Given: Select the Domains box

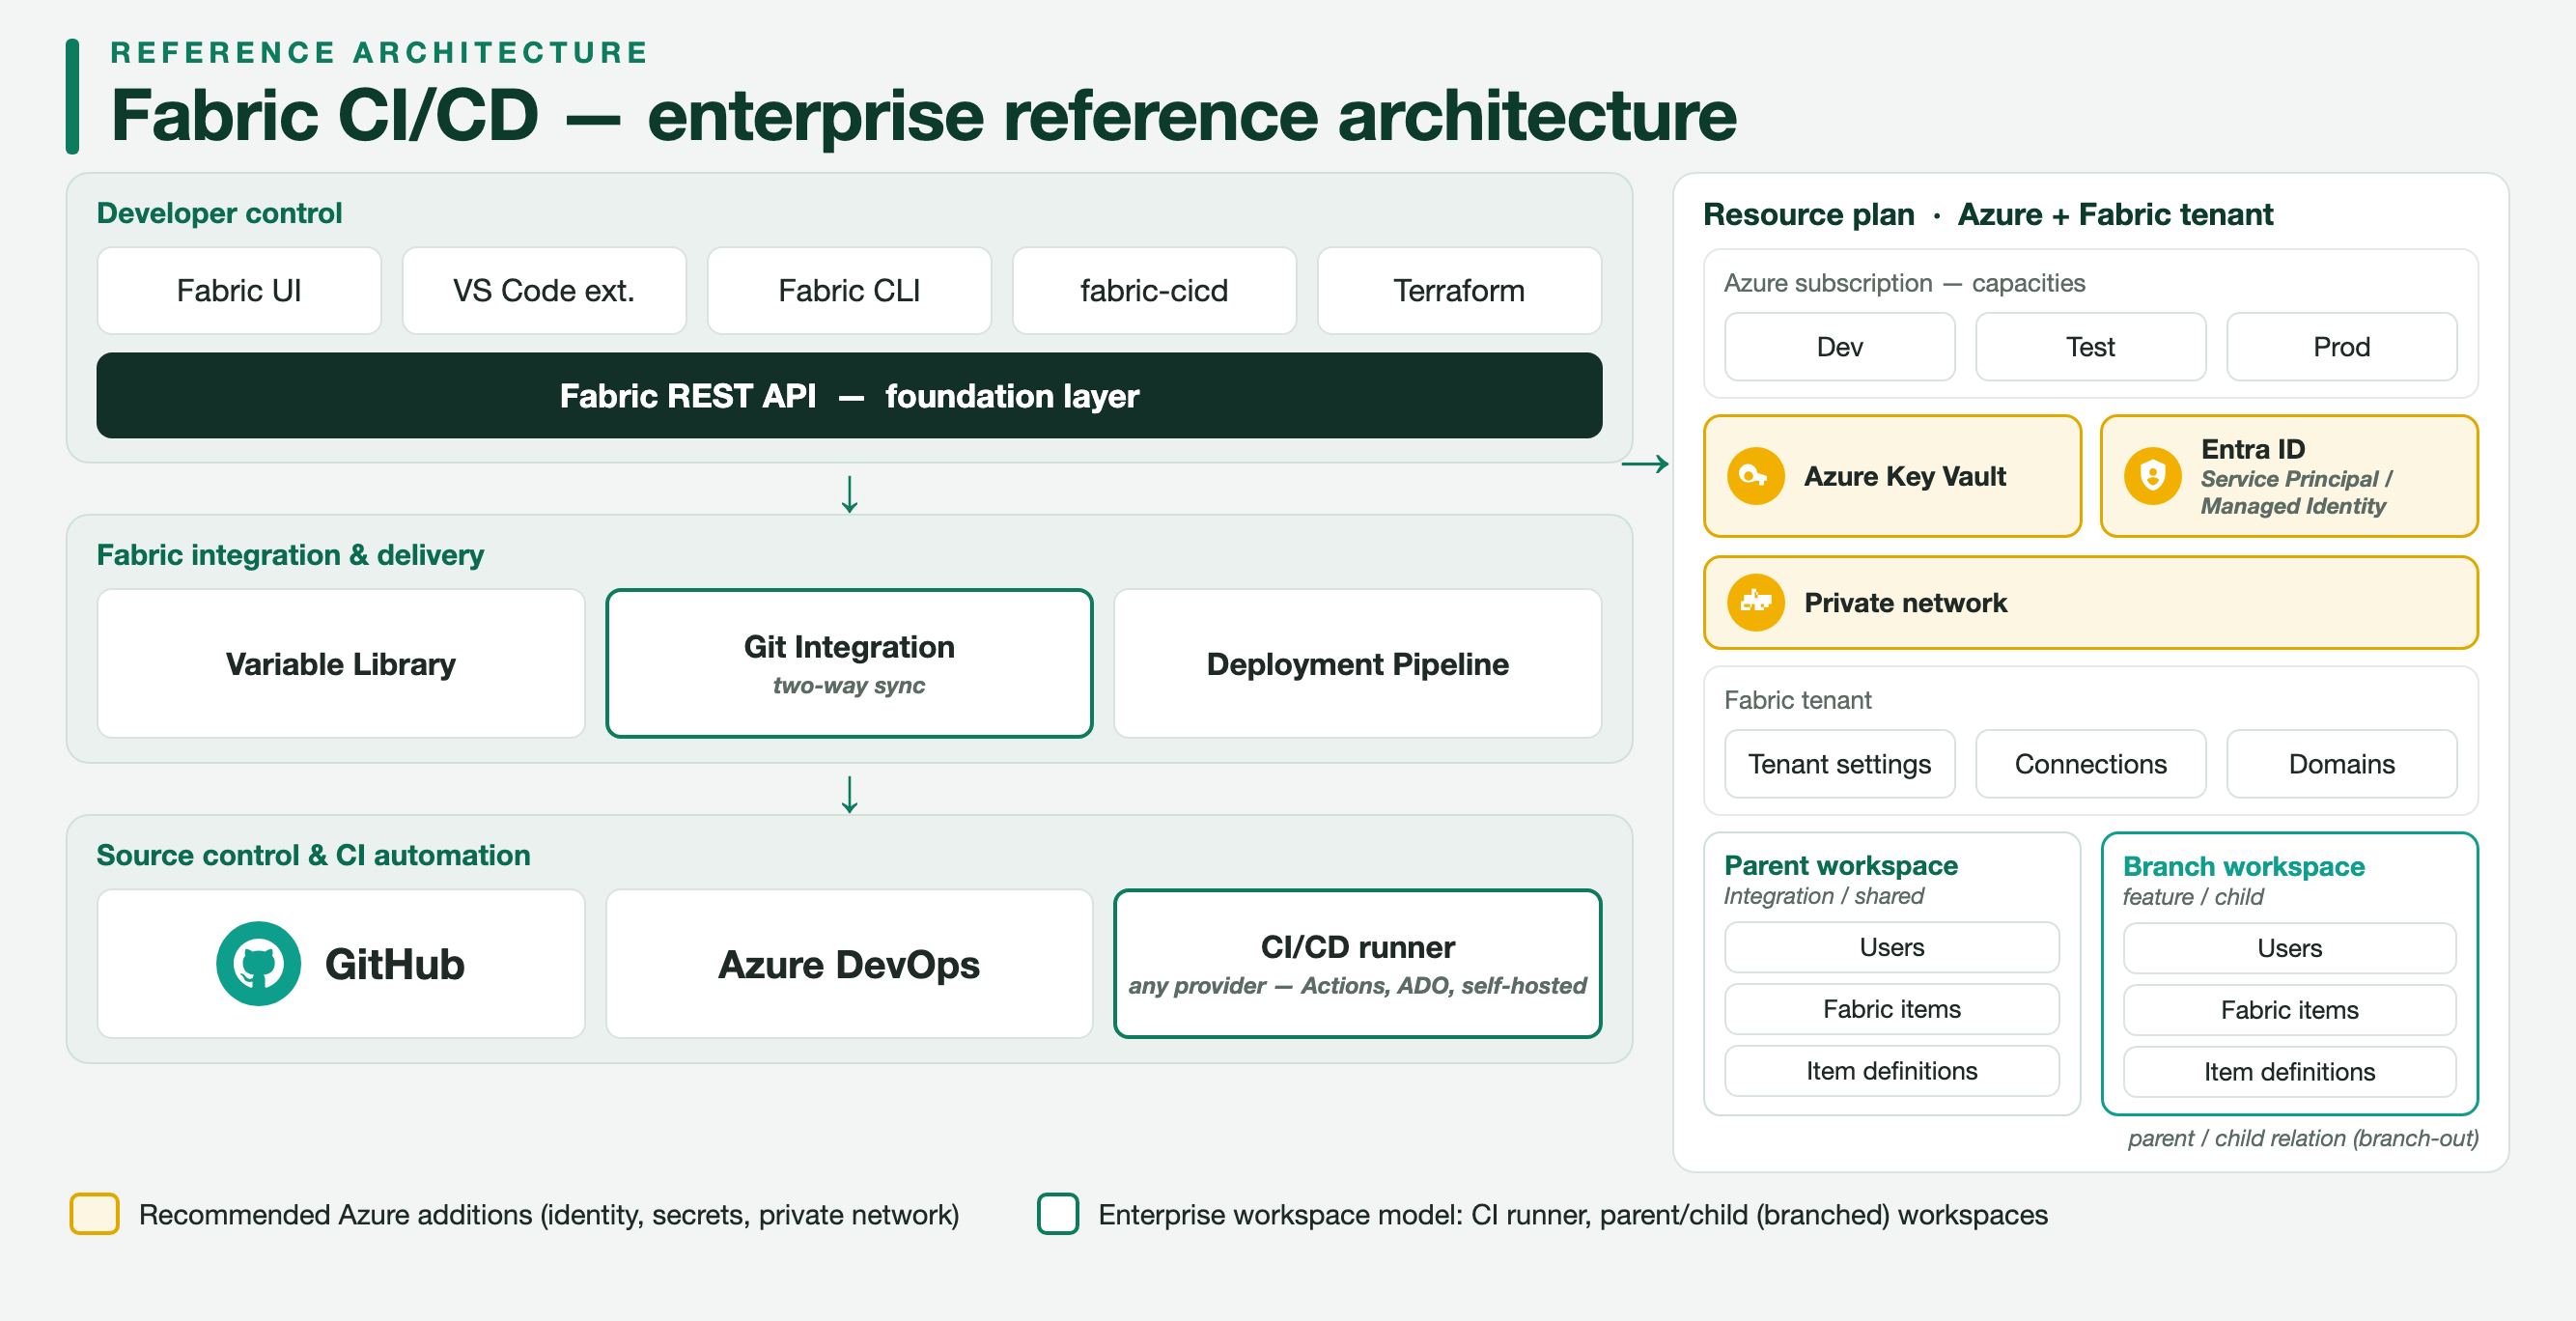Looking at the screenshot, I should 2342,764.
